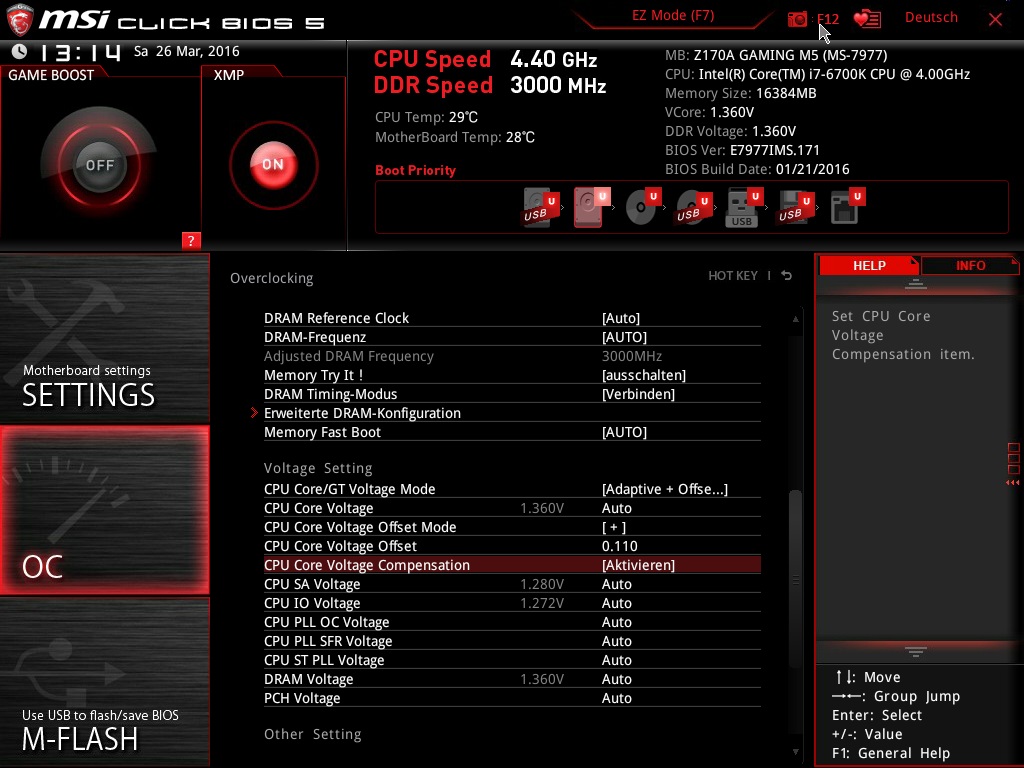The image size is (1024, 768).
Task: Open Memory Try It ! [ausschalten] option
Action: (x=512, y=375)
